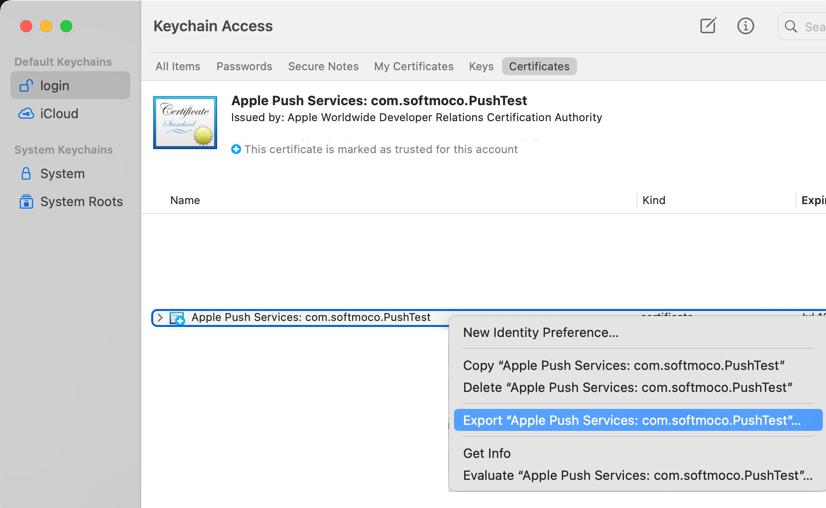Expand the Apple Push Services certificate row
The width and height of the screenshot is (826, 508).
tap(160, 318)
